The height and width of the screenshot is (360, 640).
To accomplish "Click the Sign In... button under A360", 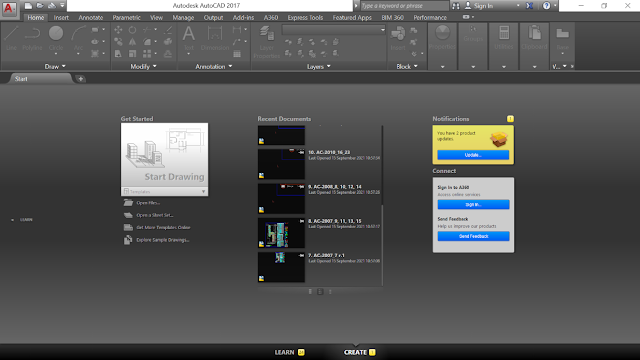I will 473,204.
